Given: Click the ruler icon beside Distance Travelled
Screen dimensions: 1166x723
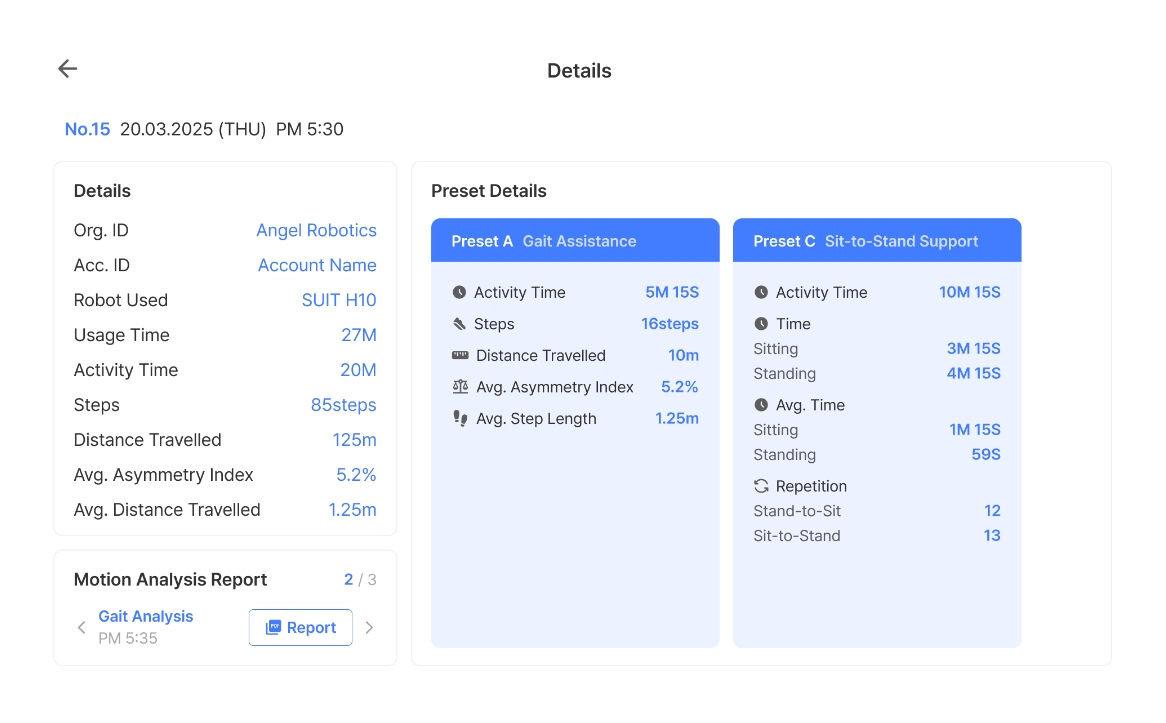Looking at the screenshot, I should (460, 356).
